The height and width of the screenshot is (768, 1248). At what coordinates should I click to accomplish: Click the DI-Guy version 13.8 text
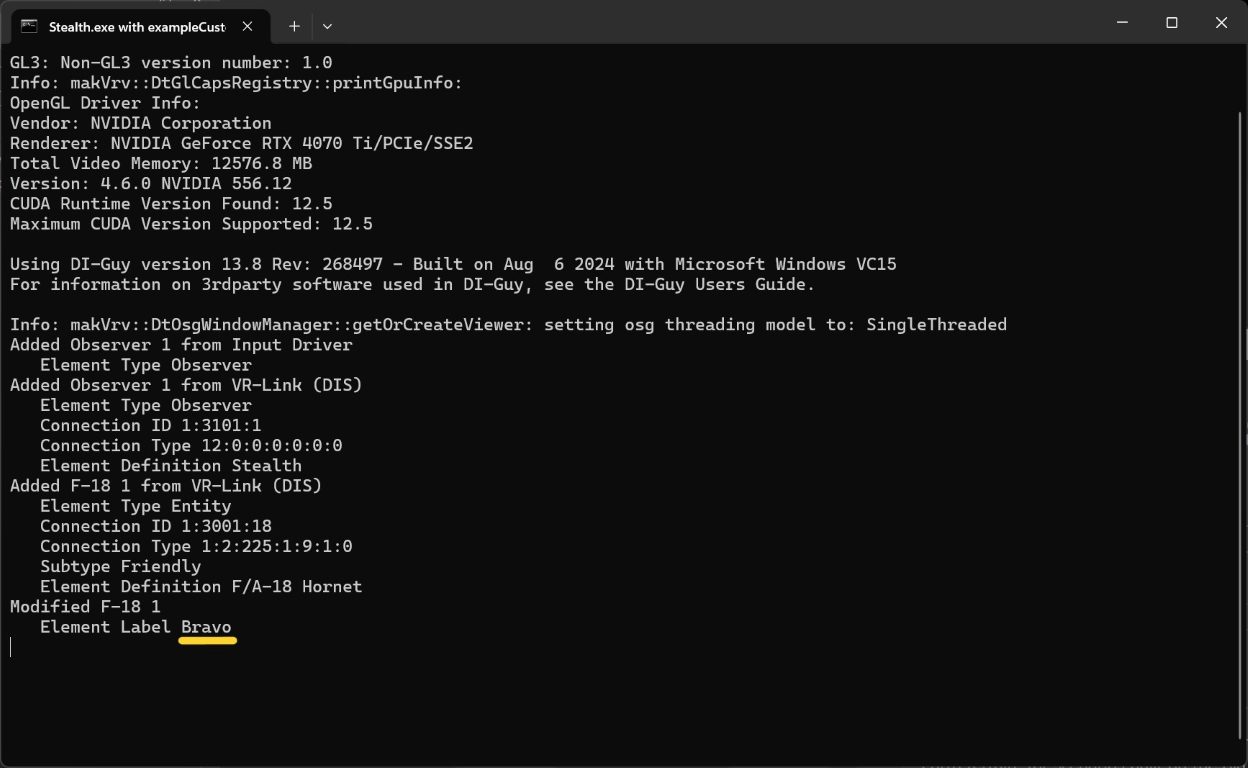(x=131, y=264)
